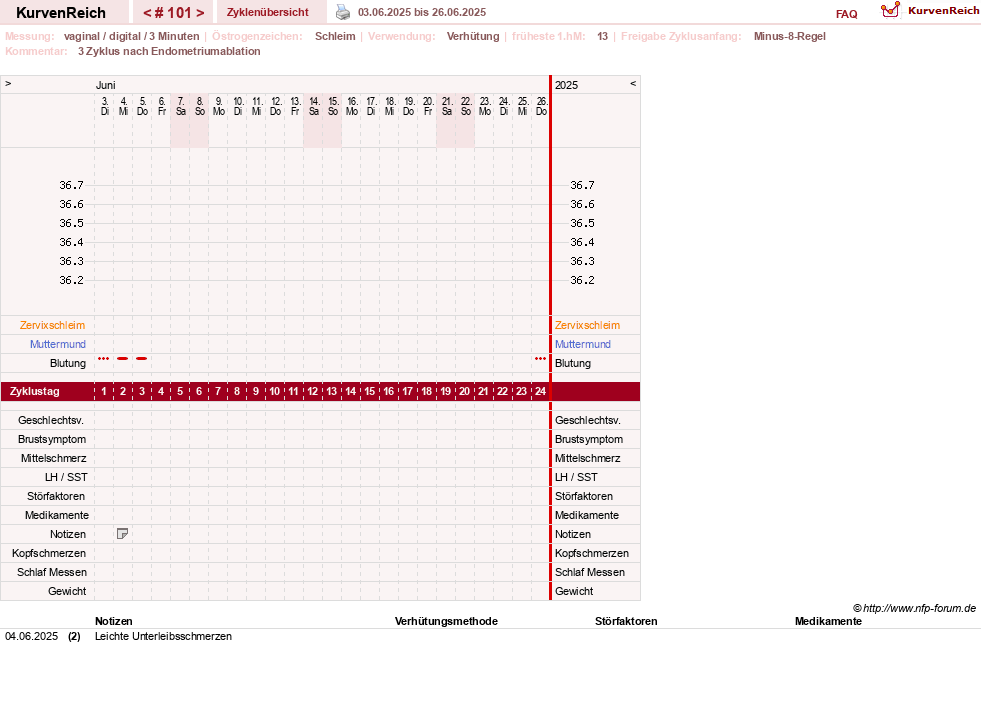Viewport: 981px width, 720px height.
Task: Click the right-side Kopfschmerzen label
Action: point(592,553)
